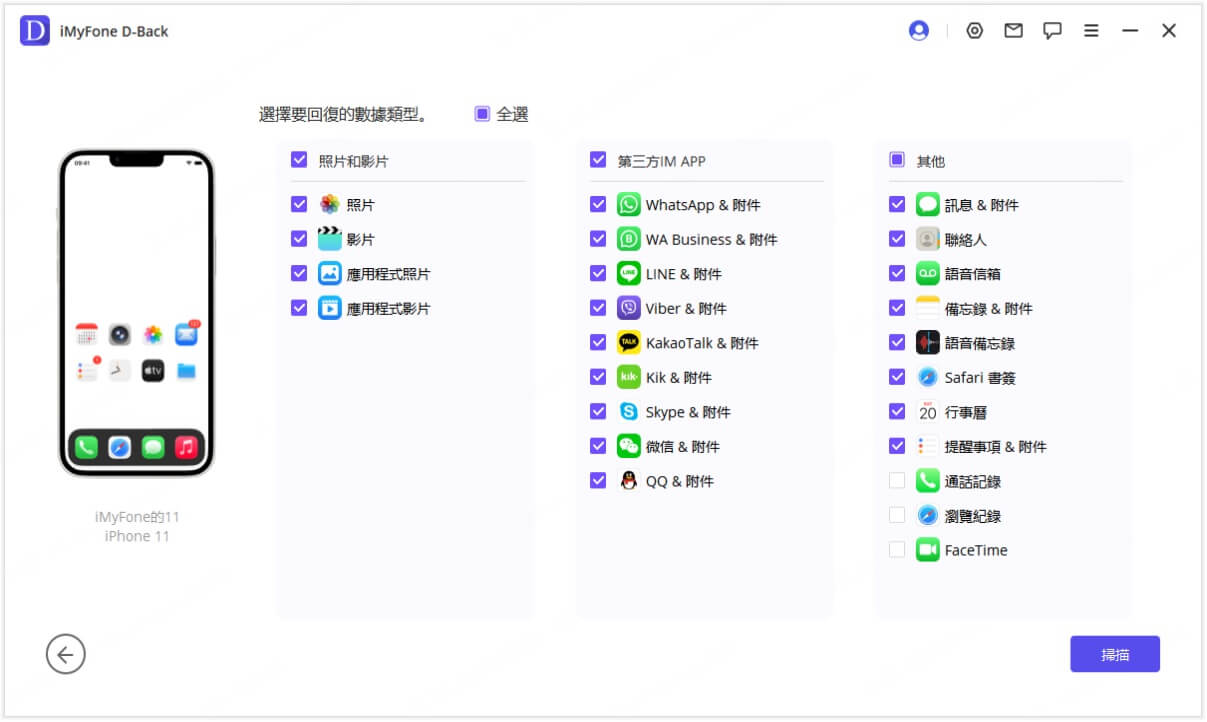This screenshot has width=1207, height=722.
Task: Click the back arrow button
Action: click(66, 654)
